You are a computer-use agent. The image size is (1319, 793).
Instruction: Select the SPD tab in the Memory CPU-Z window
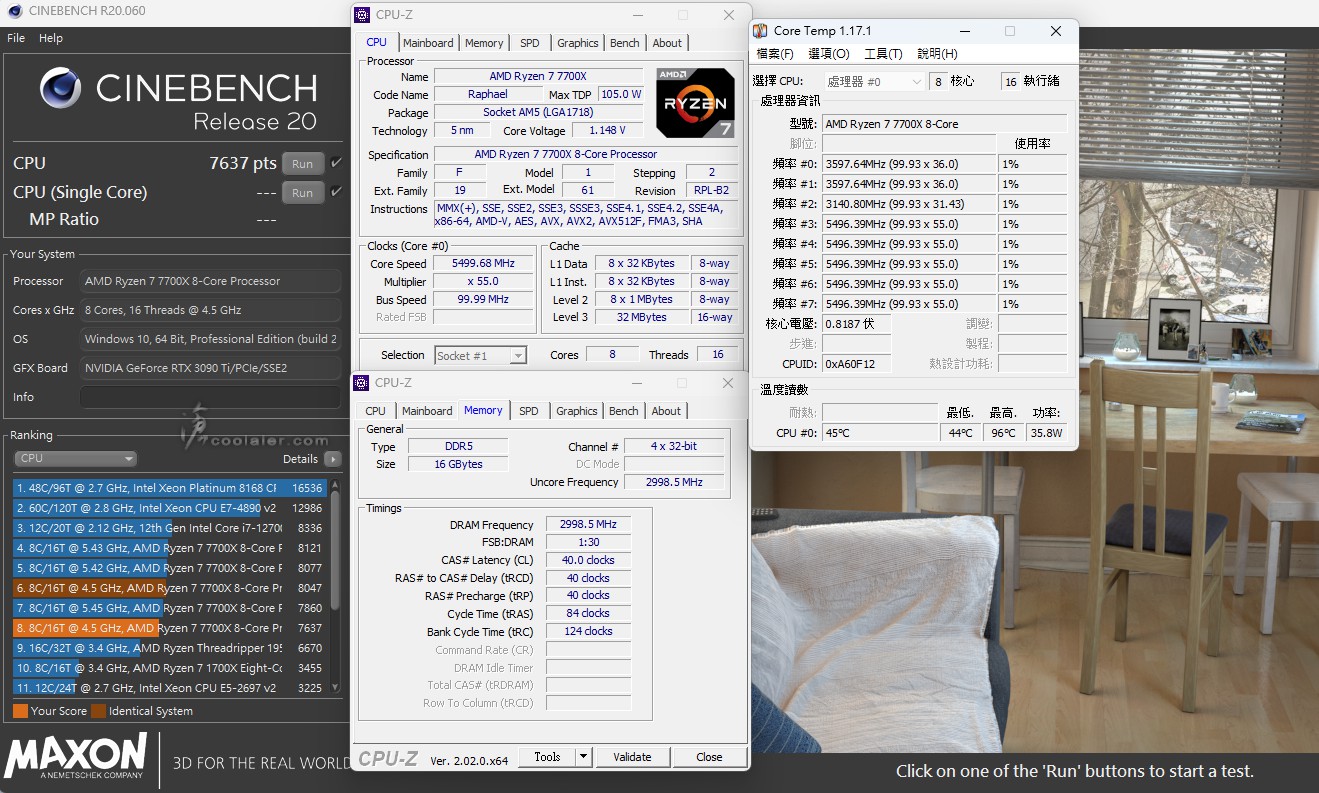pyautogui.click(x=529, y=411)
